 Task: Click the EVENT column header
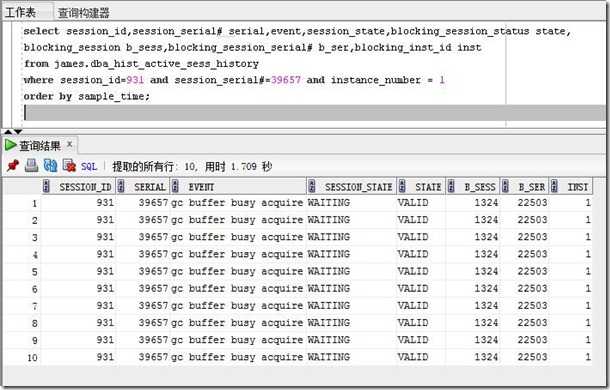238,187
